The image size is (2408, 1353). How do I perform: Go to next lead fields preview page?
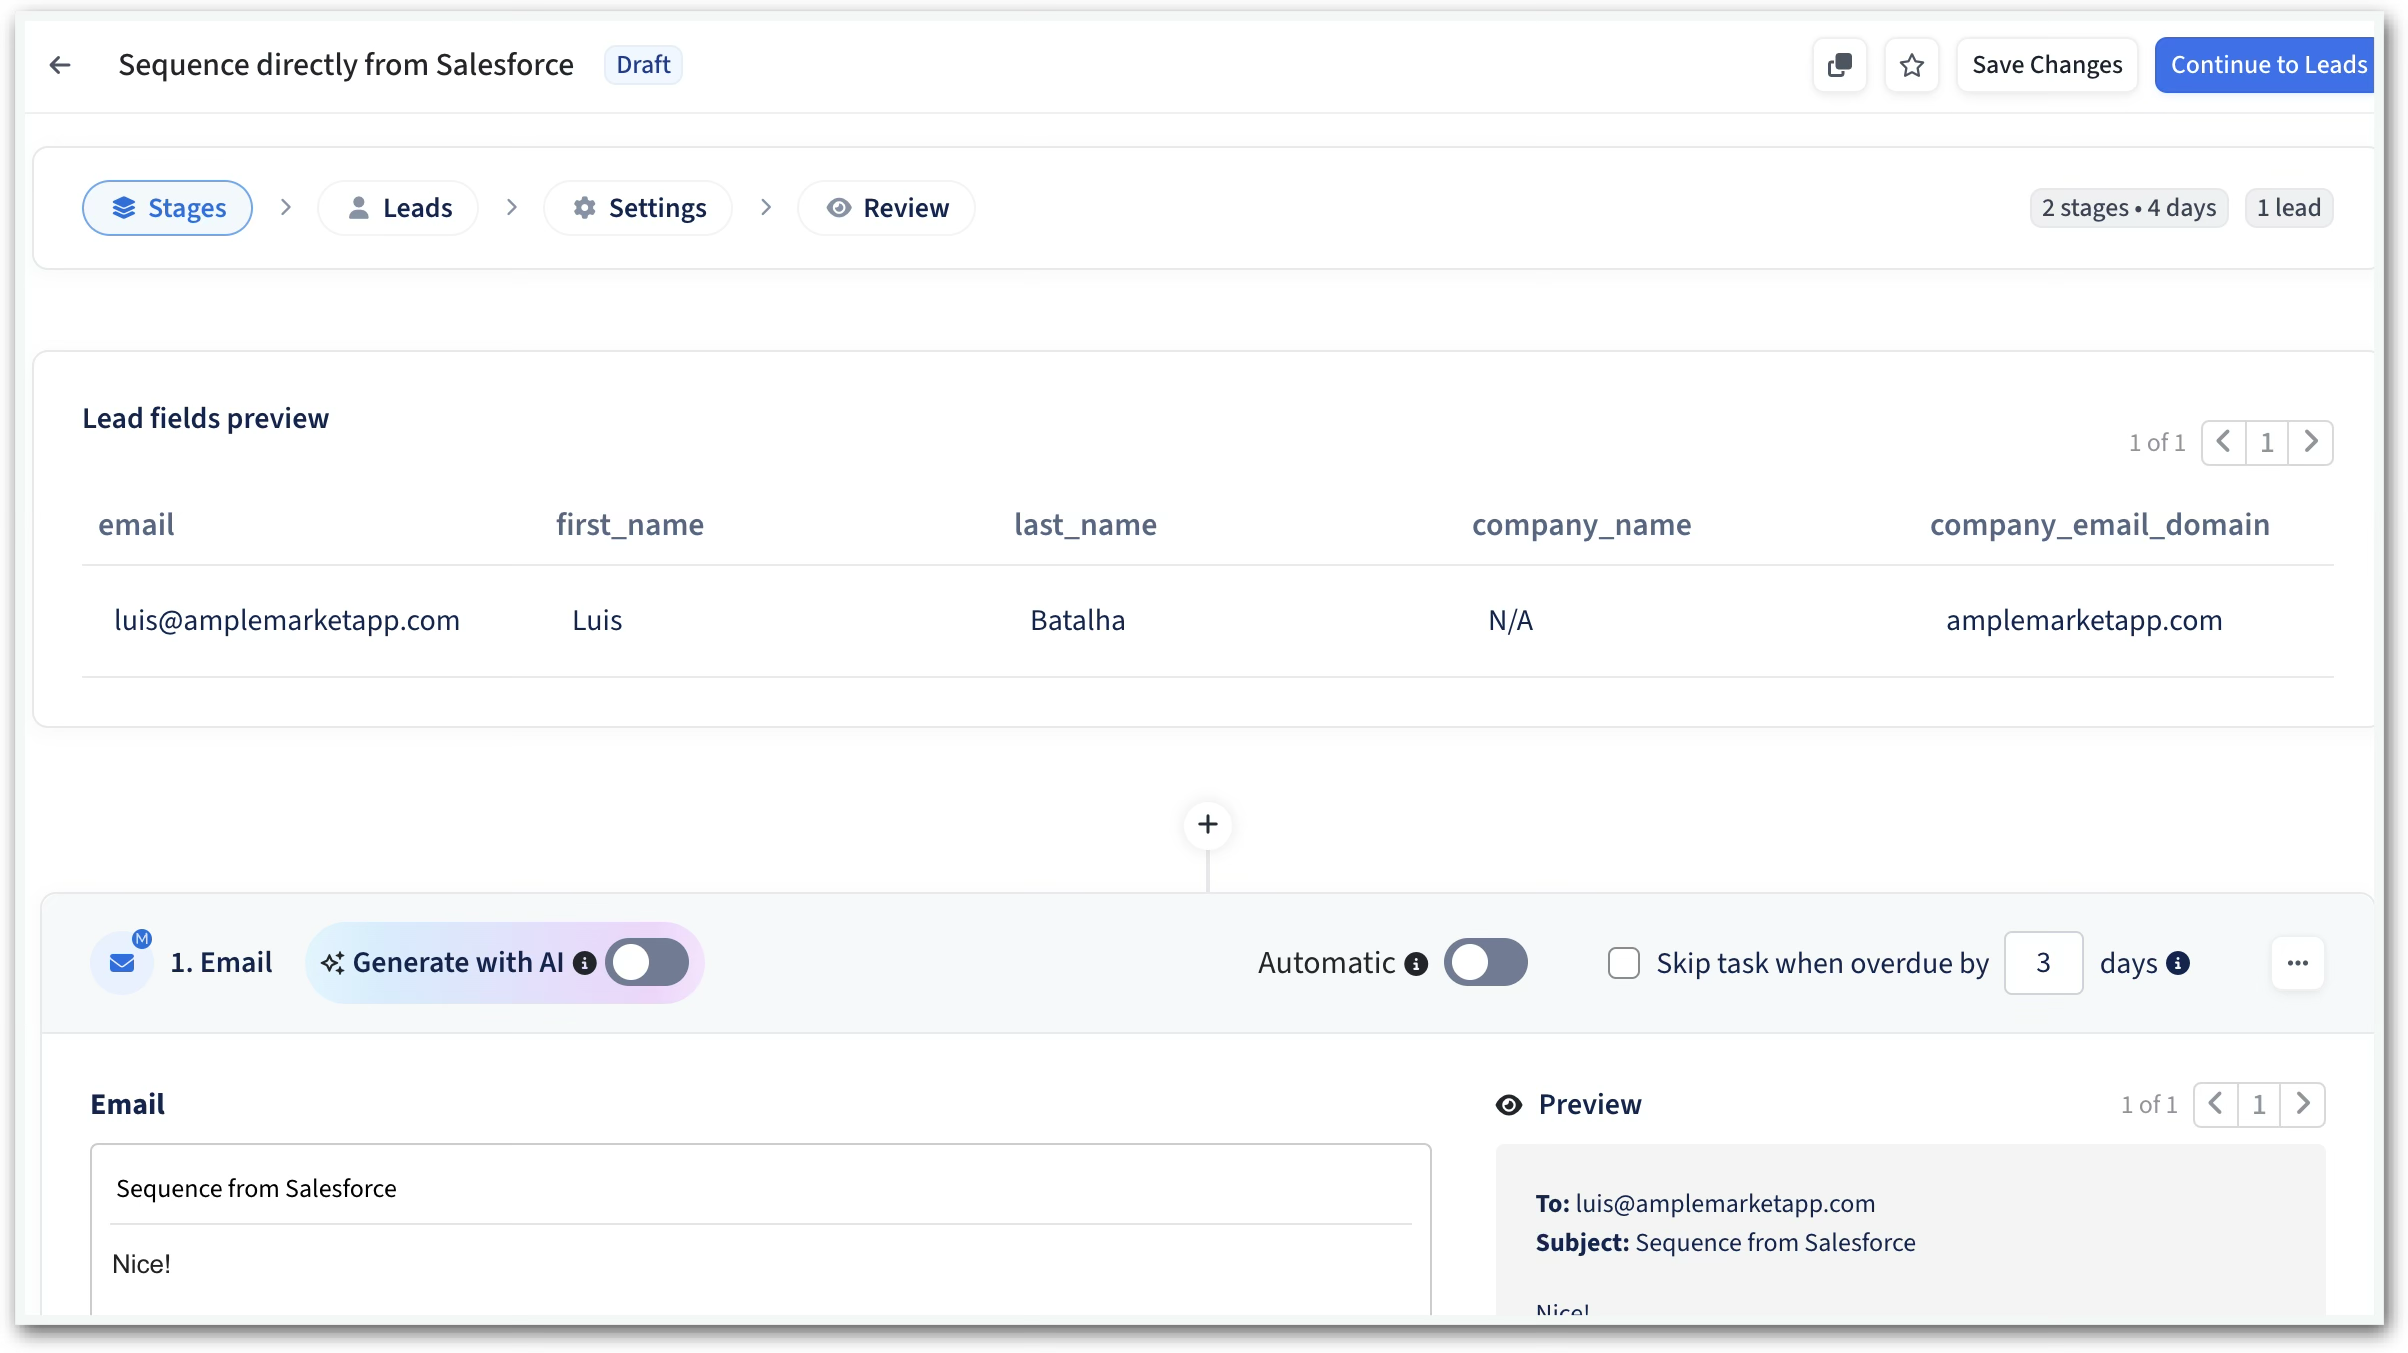click(2310, 442)
